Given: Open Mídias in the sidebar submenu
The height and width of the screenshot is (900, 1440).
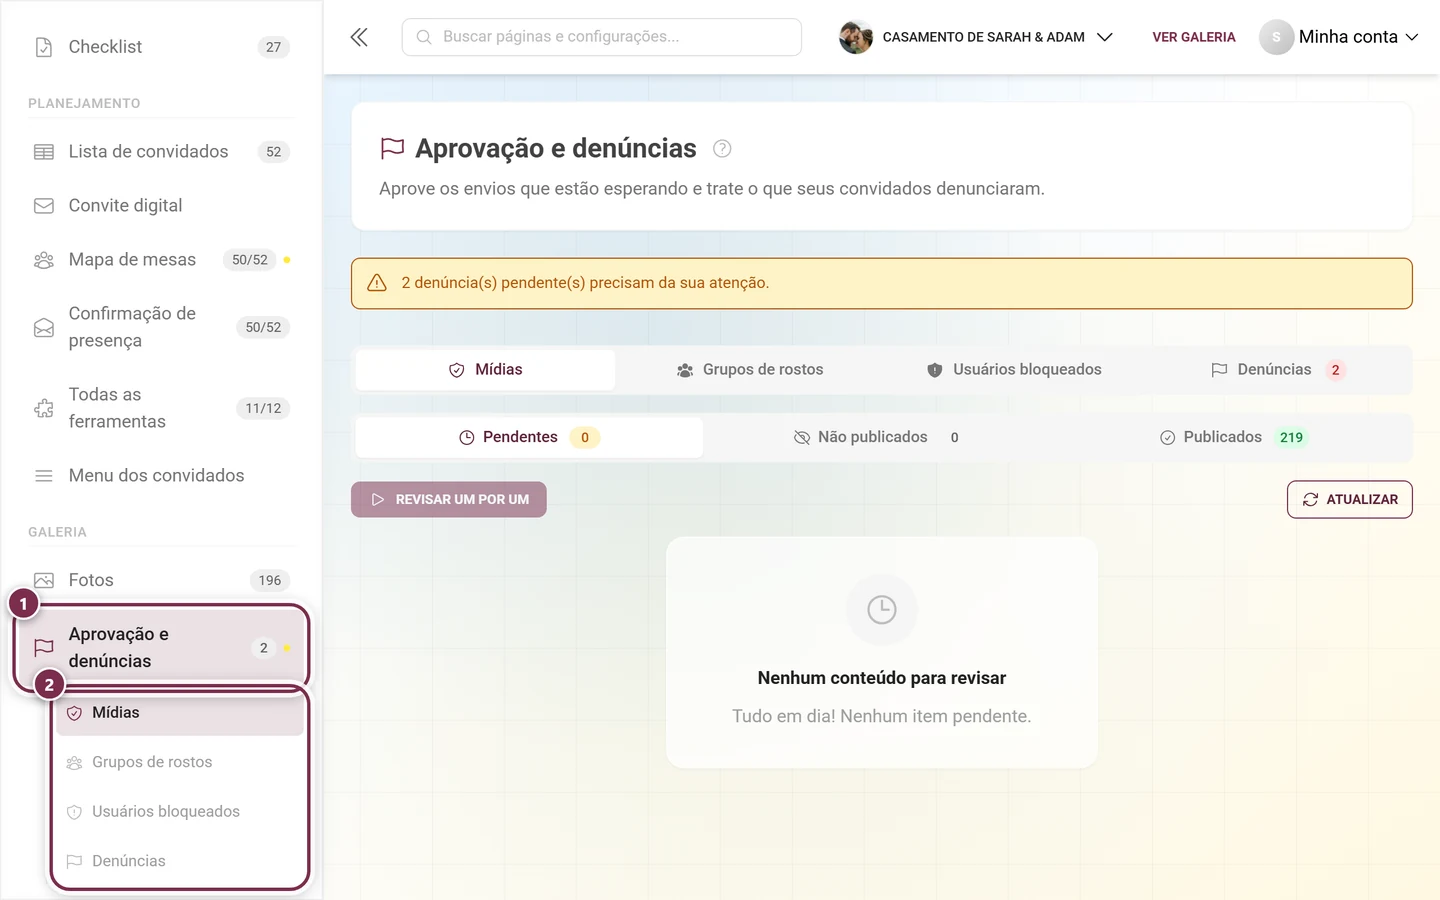Looking at the screenshot, I should [x=180, y=713].
